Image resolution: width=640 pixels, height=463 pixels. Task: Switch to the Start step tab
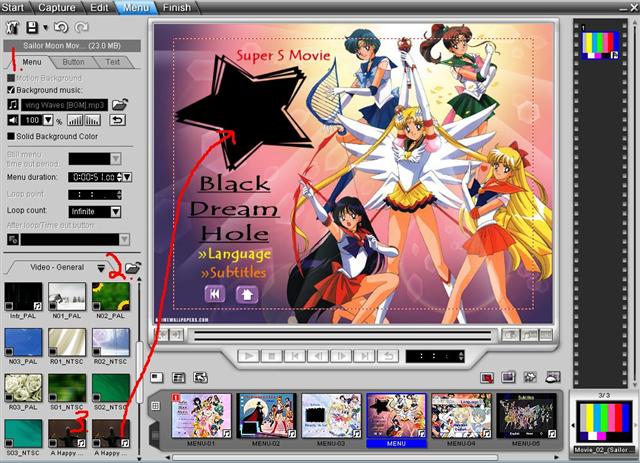click(13, 7)
